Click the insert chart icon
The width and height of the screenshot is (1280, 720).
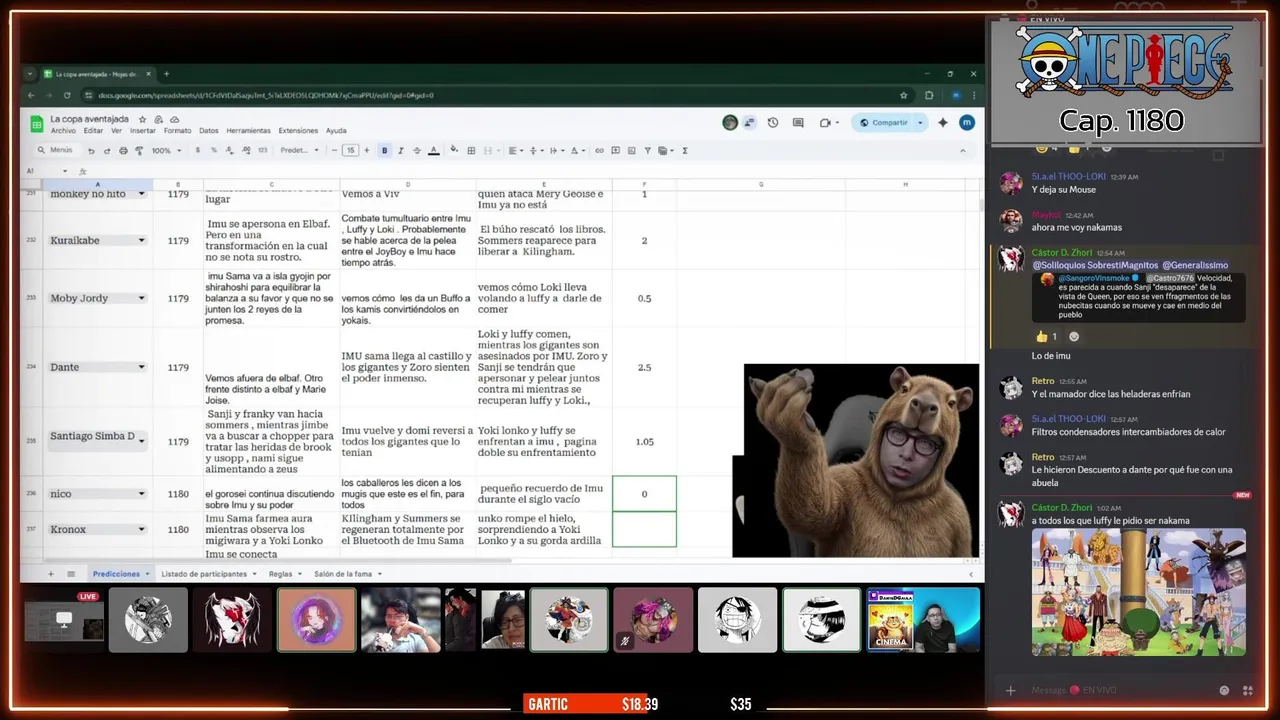(x=631, y=151)
